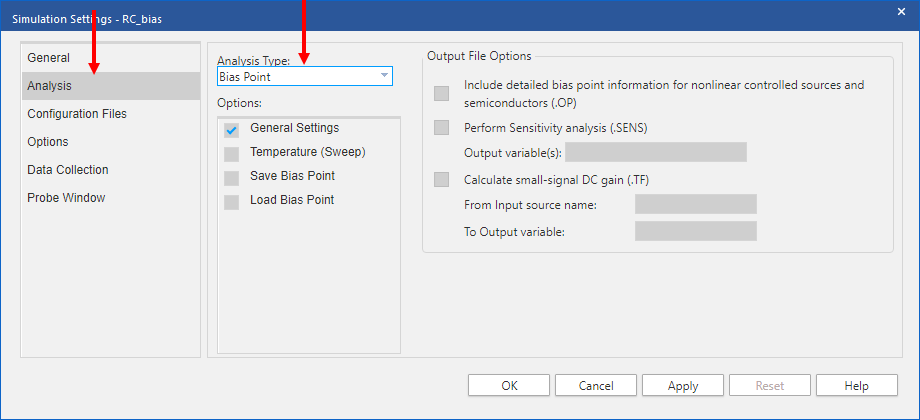Switch to Data Collection settings
Image resolution: width=920 pixels, height=420 pixels.
(x=111, y=170)
